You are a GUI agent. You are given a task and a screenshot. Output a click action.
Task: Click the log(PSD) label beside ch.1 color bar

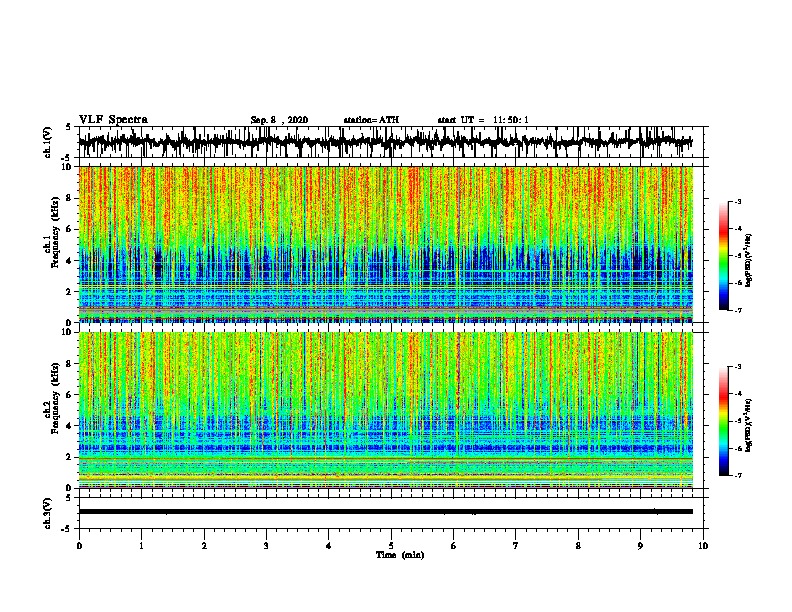pos(749,261)
